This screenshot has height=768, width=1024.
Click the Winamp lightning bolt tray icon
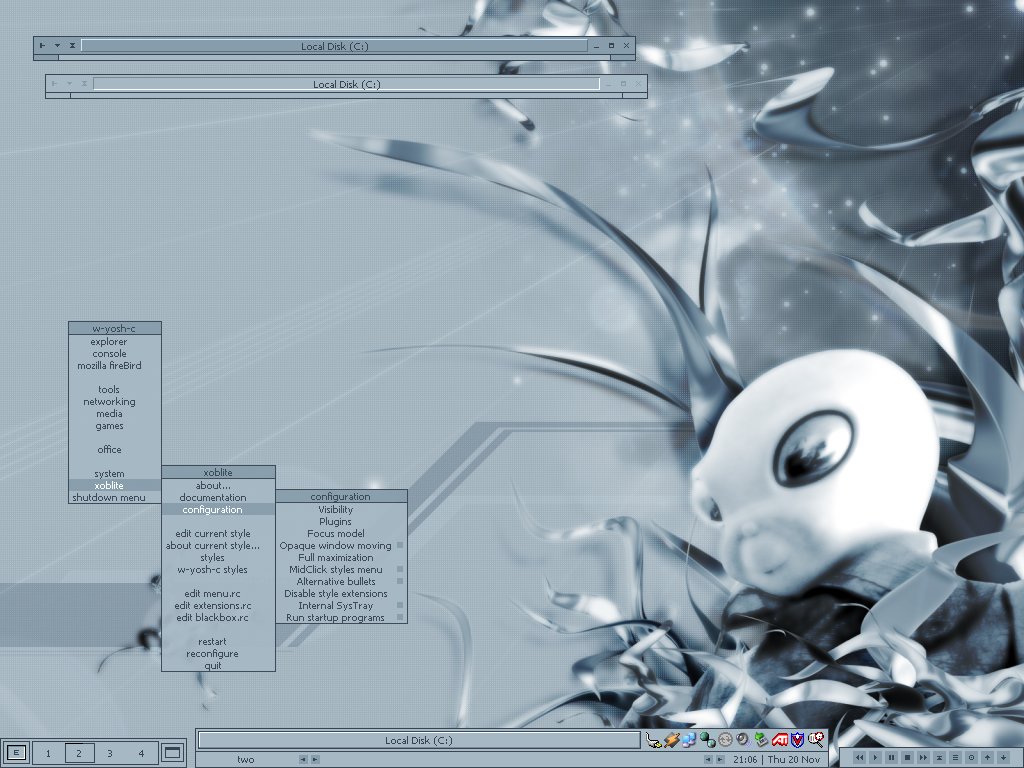[x=672, y=739]
